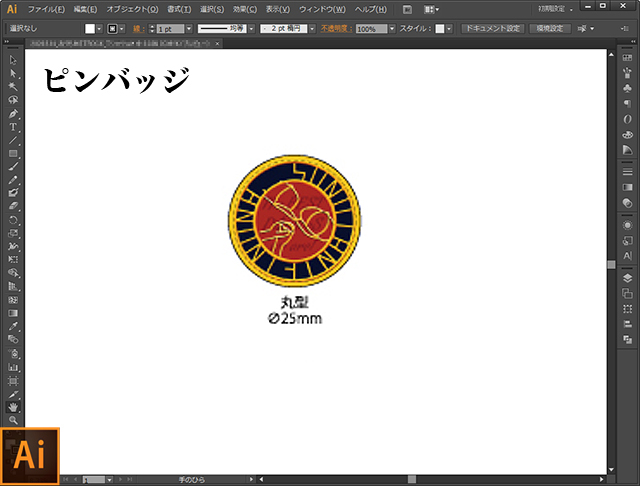Open the オブジェクト(O) menu
Viewport: 640px width, 486px height.
coord(132,9)
